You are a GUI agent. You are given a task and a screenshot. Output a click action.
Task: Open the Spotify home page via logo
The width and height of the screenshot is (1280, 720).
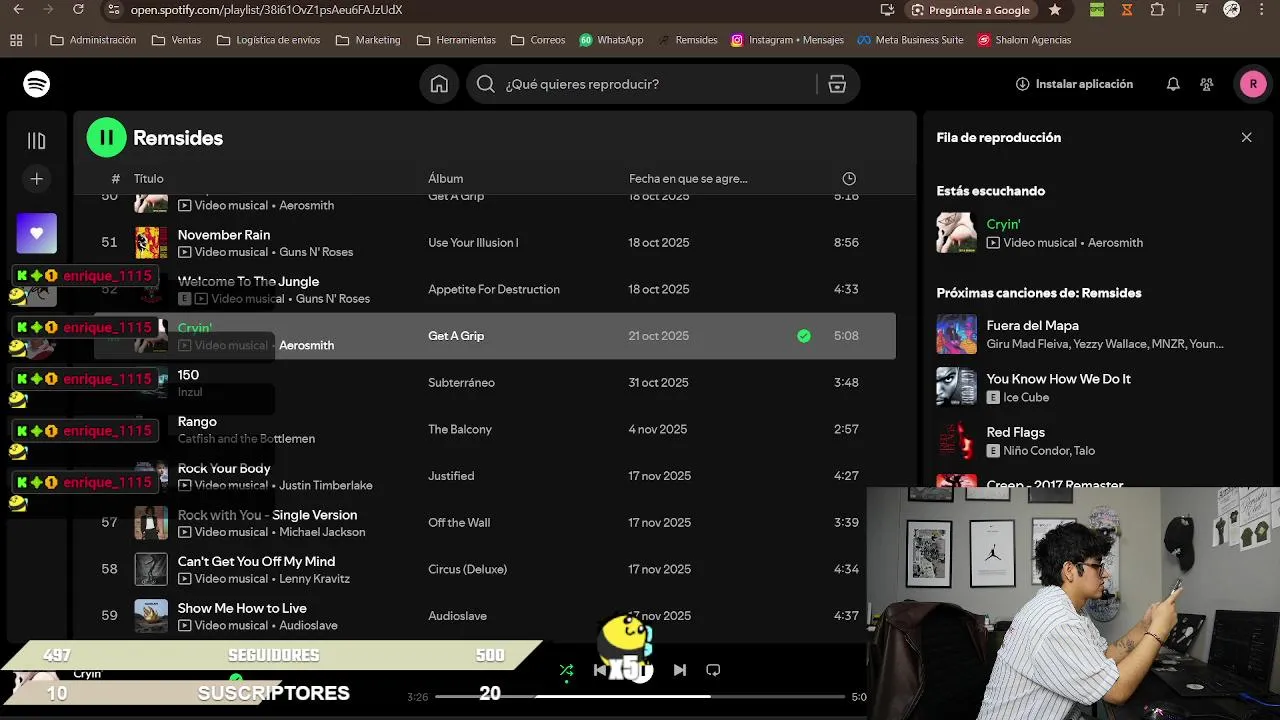37,84
